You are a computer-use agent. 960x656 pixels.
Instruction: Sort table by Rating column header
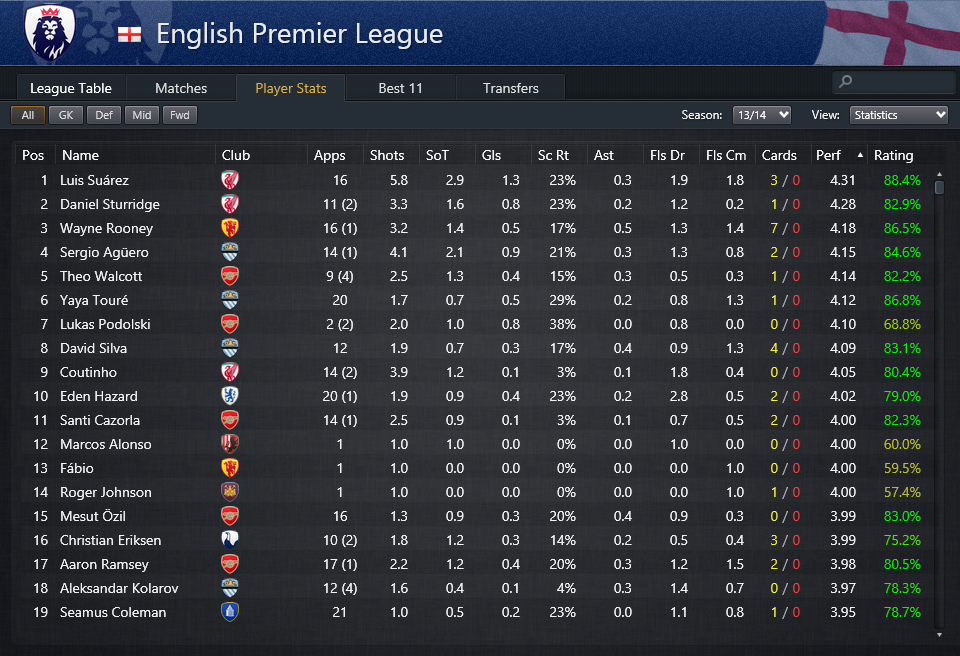[893, 155]
